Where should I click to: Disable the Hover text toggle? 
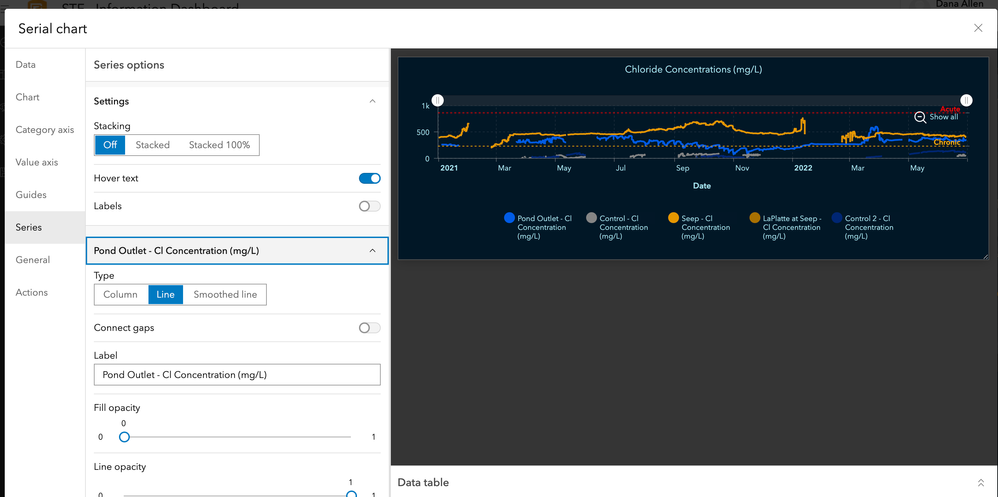tap(369, 178)
